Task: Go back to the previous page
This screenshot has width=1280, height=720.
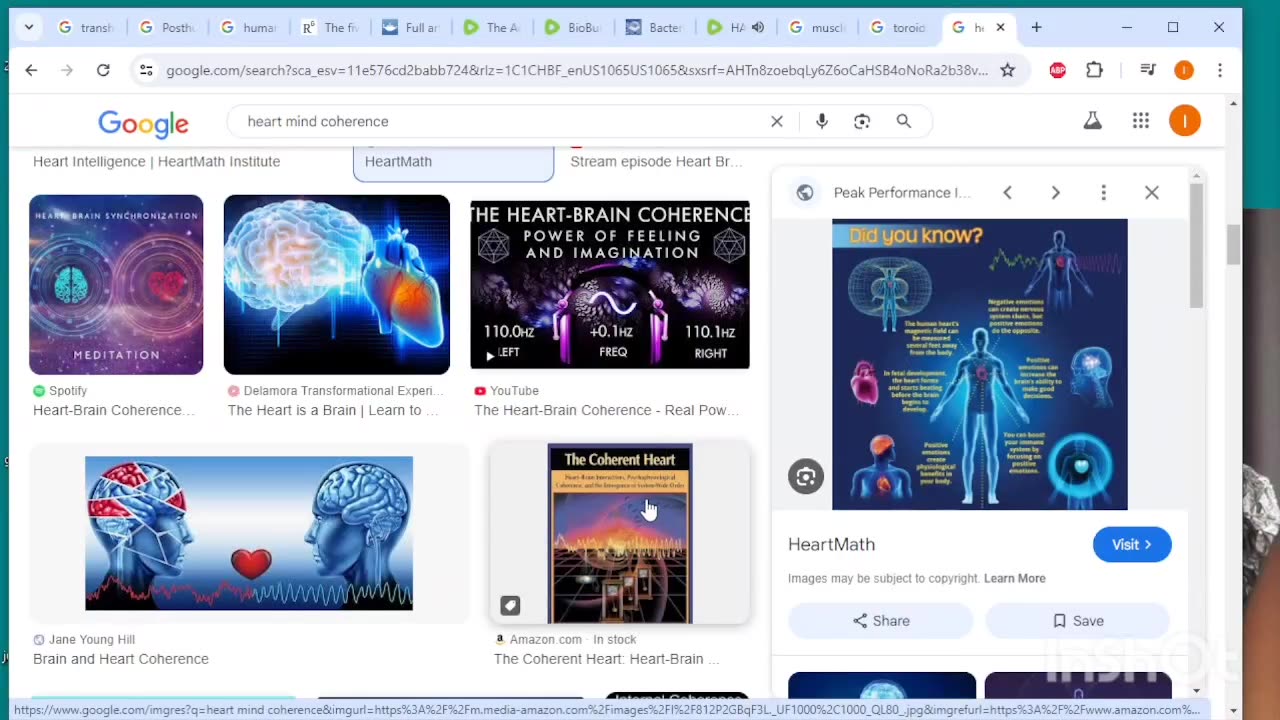Action: pos(31,70)
